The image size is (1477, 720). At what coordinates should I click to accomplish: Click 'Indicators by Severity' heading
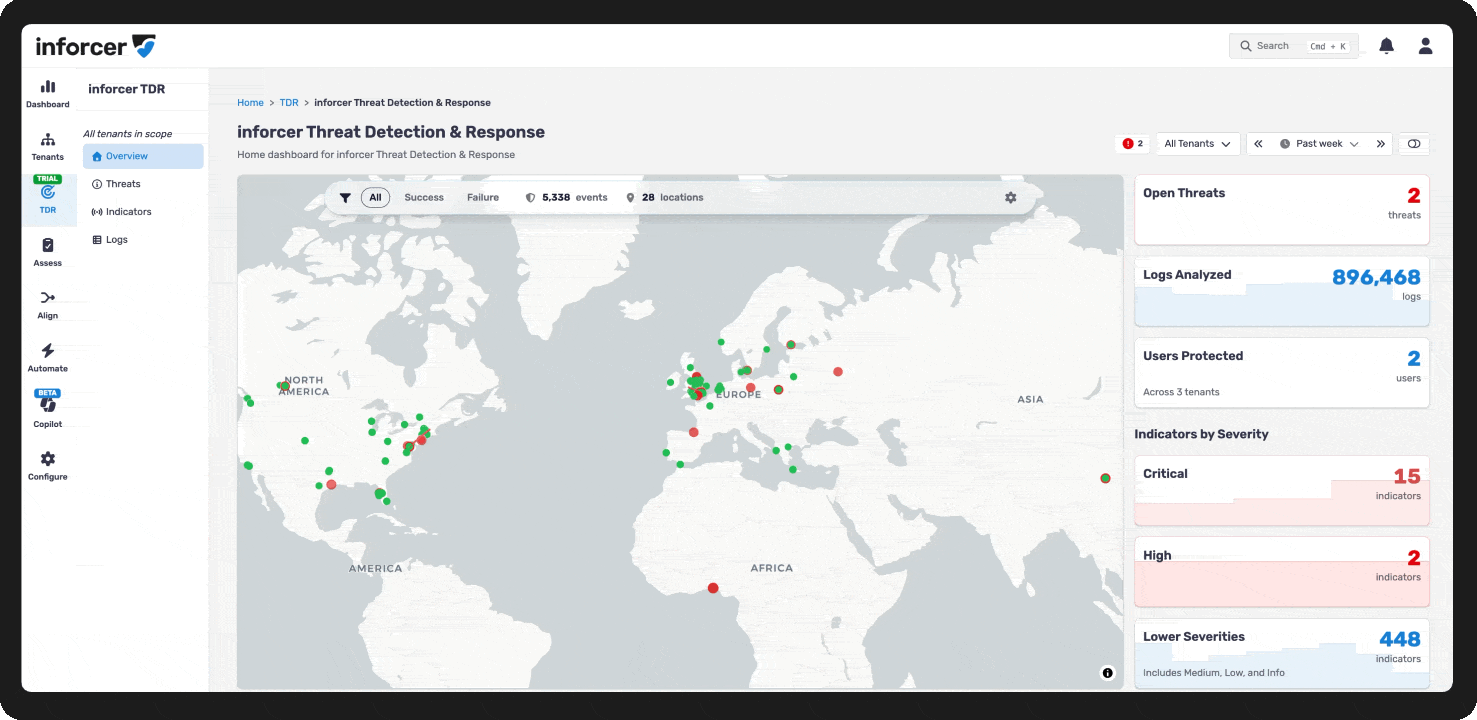pos(1201,434)
